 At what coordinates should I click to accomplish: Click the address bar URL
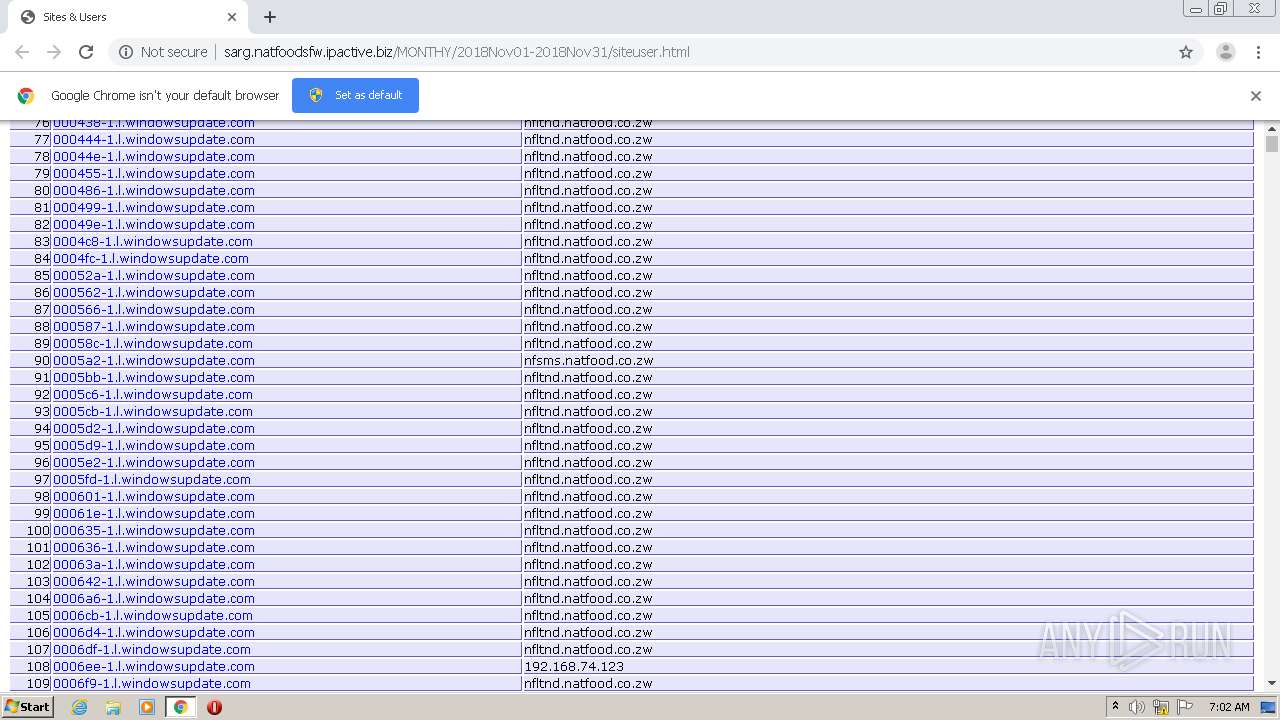[x=456, y=52]
